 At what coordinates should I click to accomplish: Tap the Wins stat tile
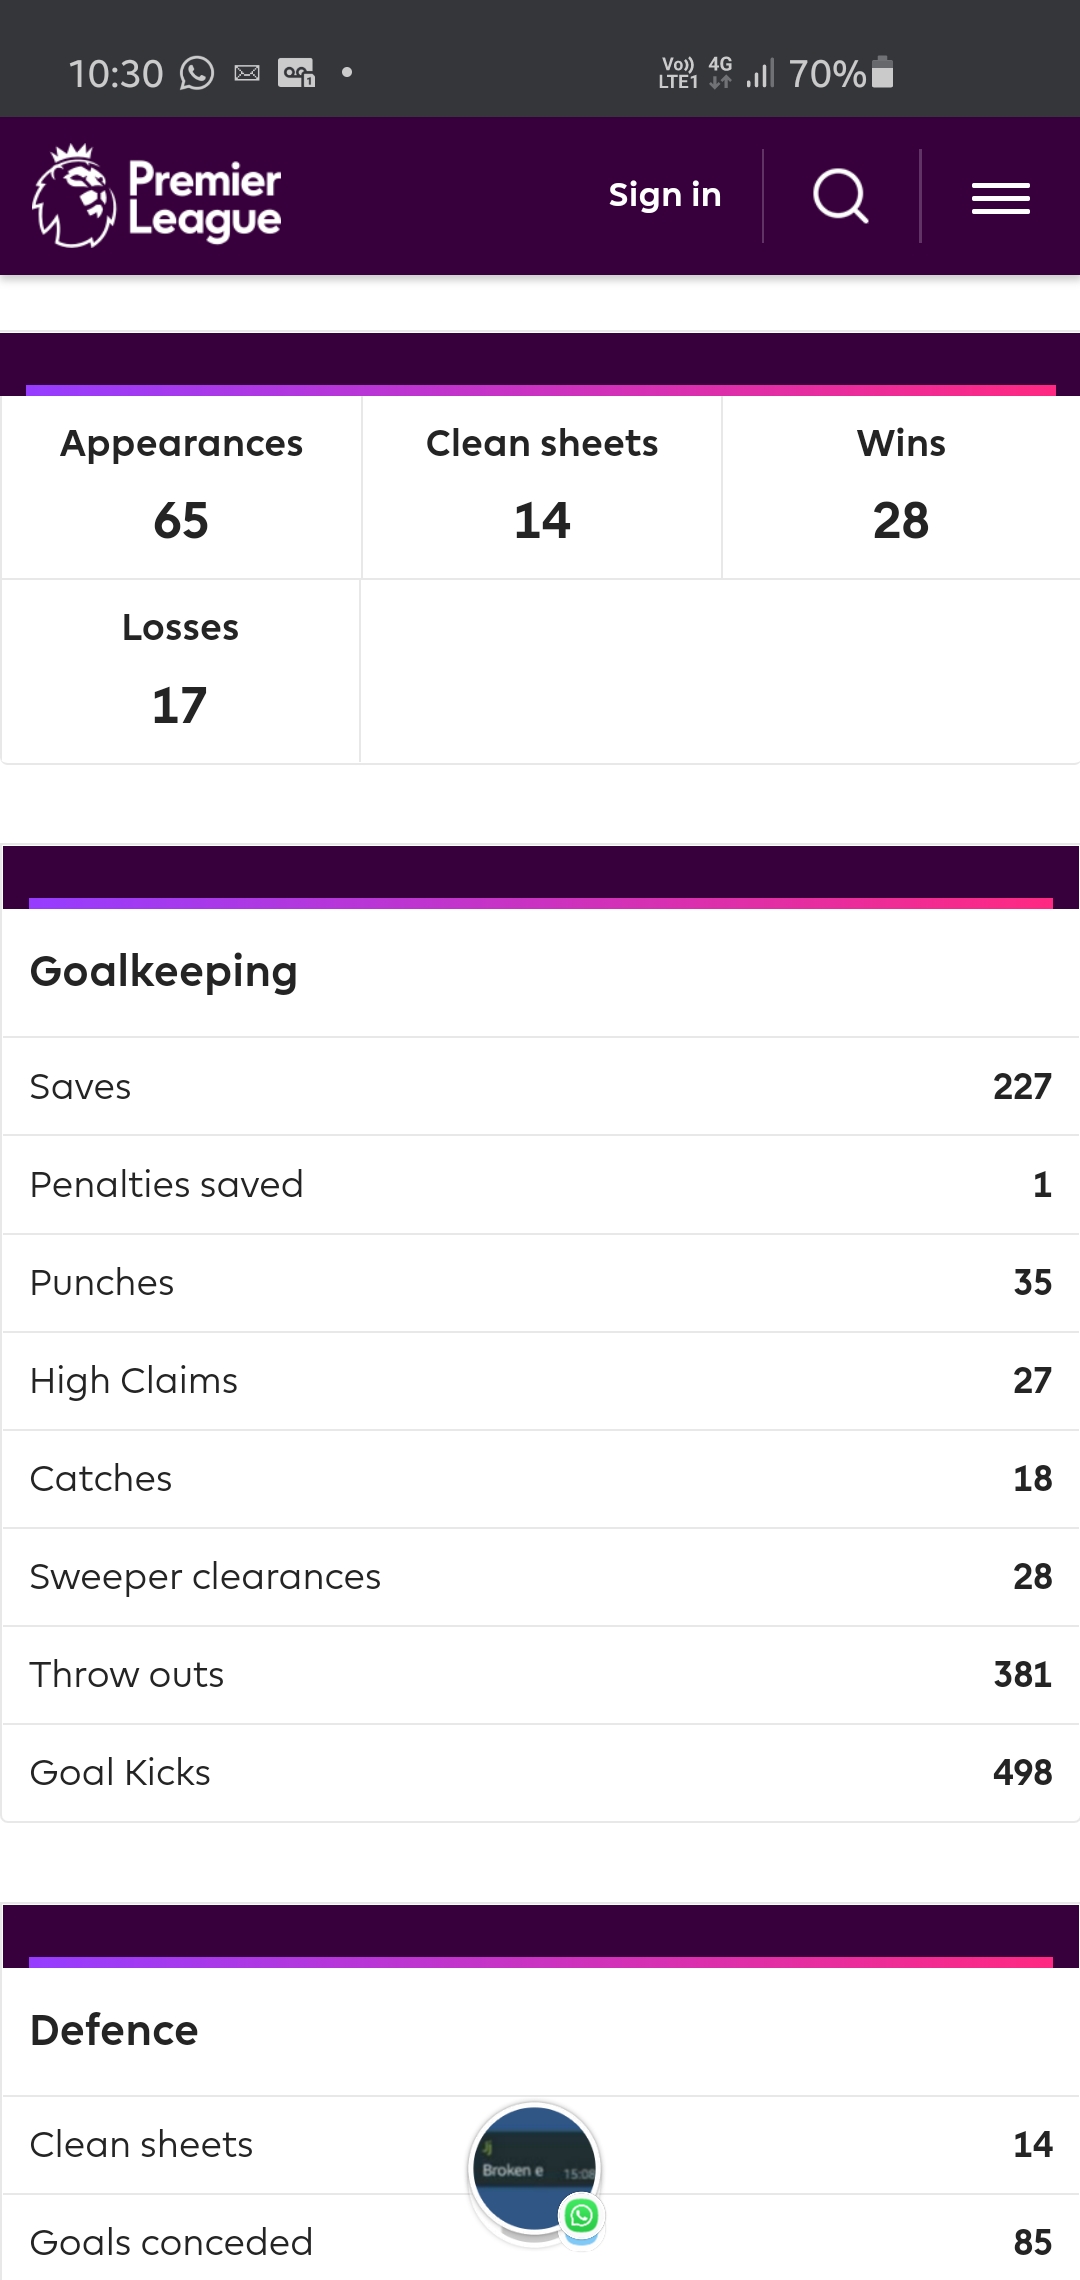[x=901, y=487]
